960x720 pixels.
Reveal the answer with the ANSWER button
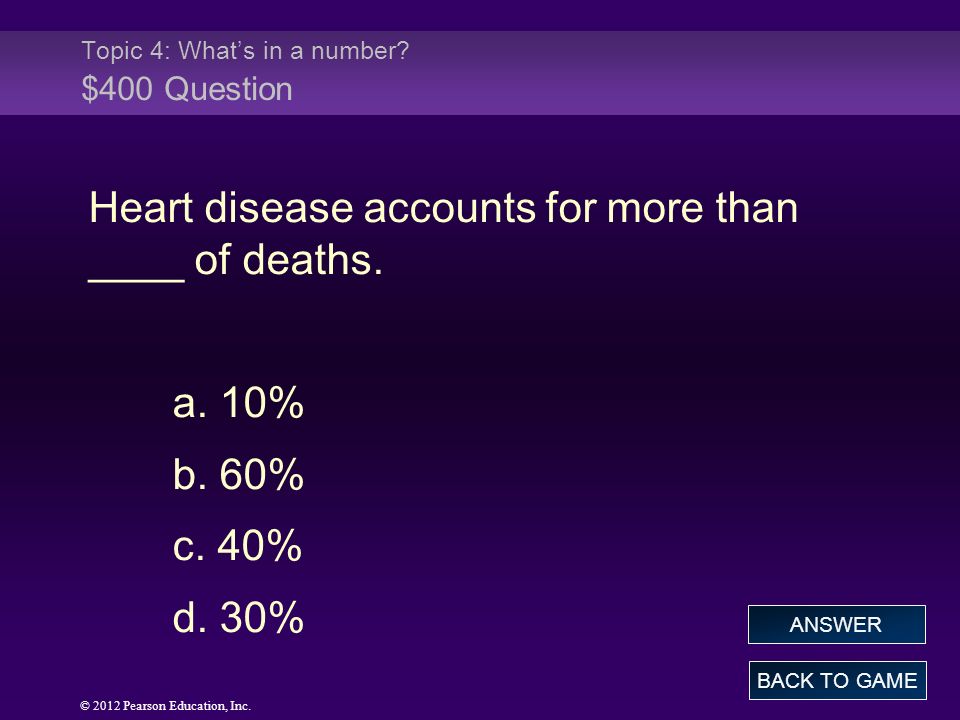(836, 624)
